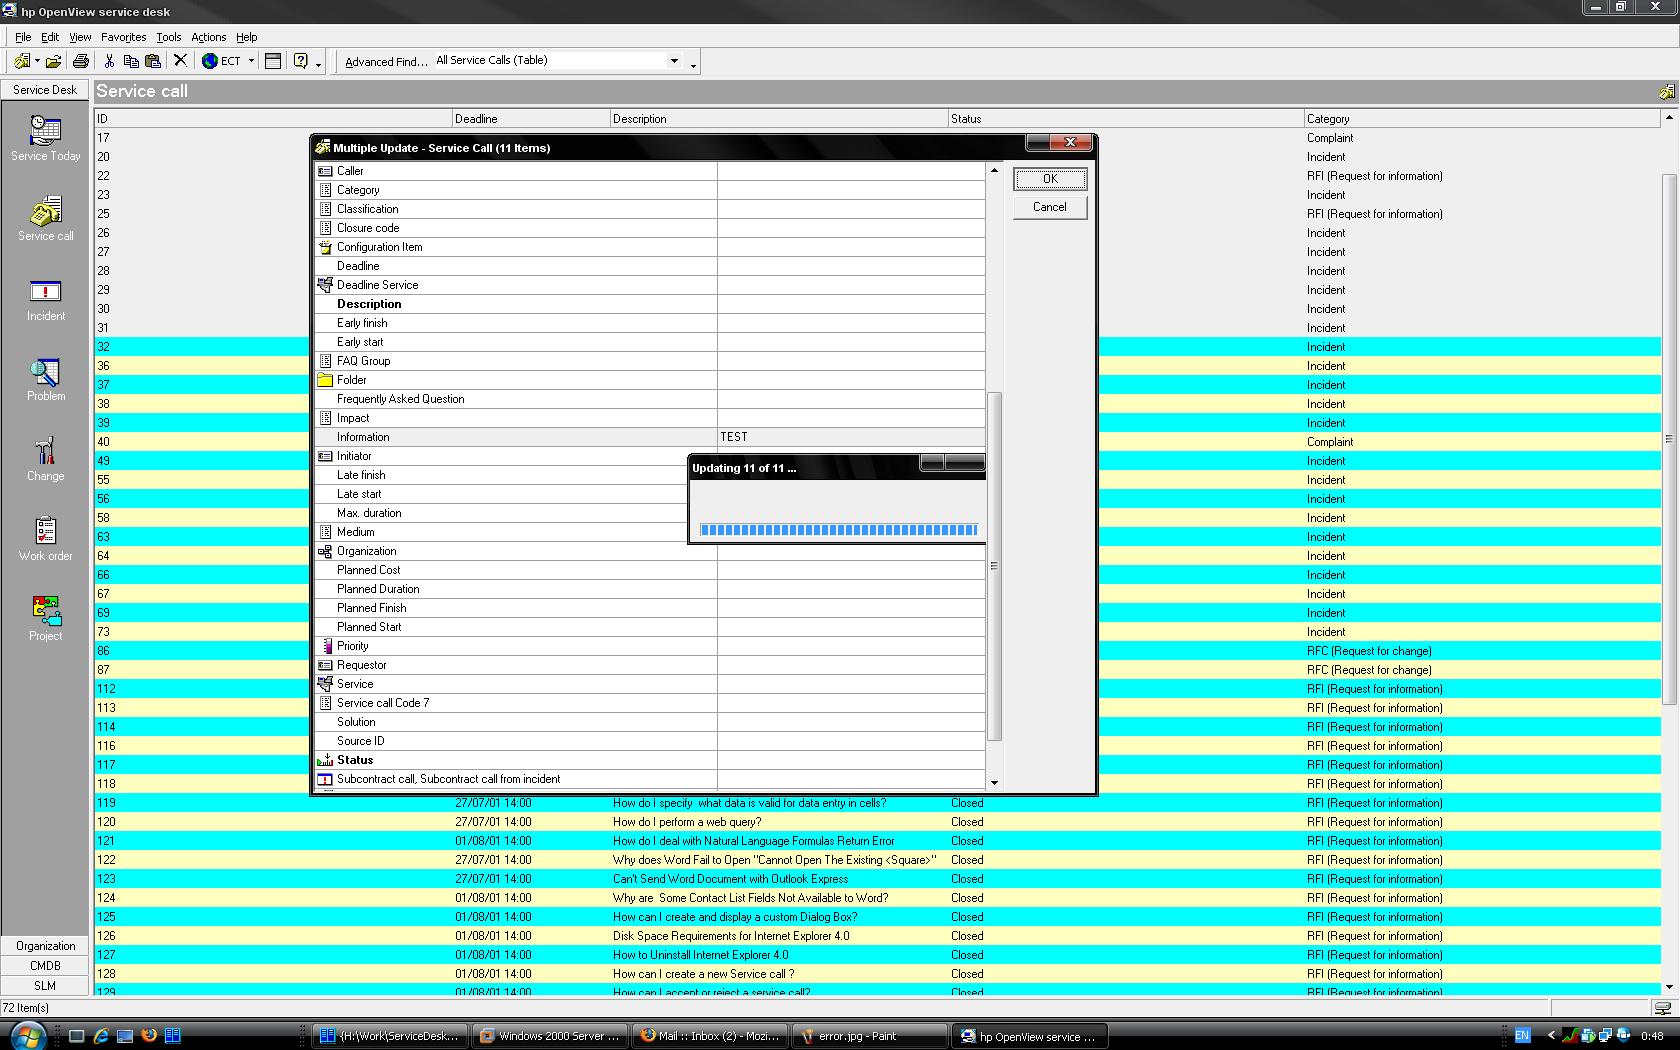The image size is (1680, 1050).
Task: Click the Information field value TEST
Action: click(851, 437)
